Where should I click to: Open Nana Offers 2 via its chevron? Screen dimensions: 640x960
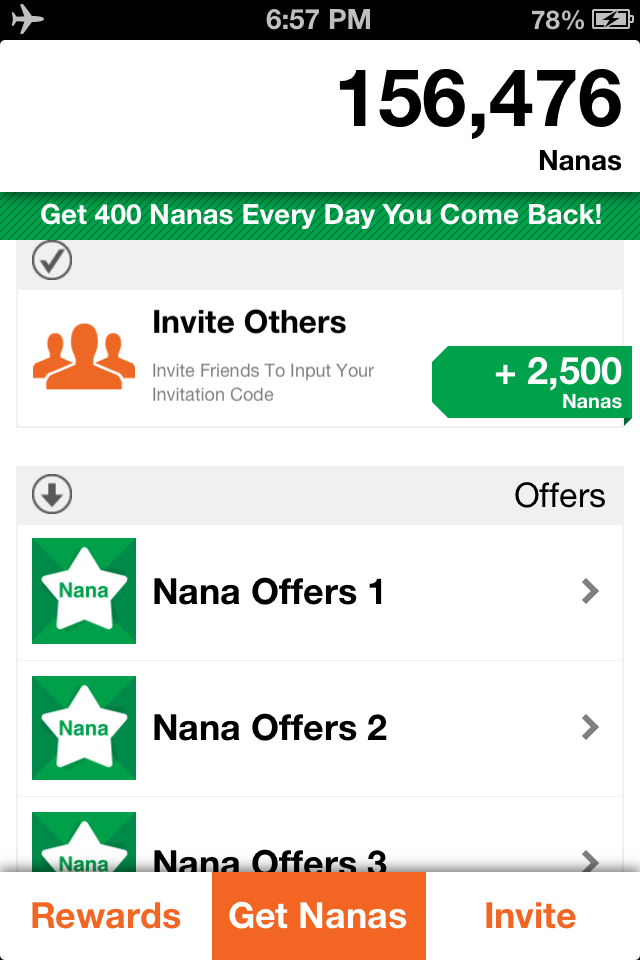coord(590,727)
